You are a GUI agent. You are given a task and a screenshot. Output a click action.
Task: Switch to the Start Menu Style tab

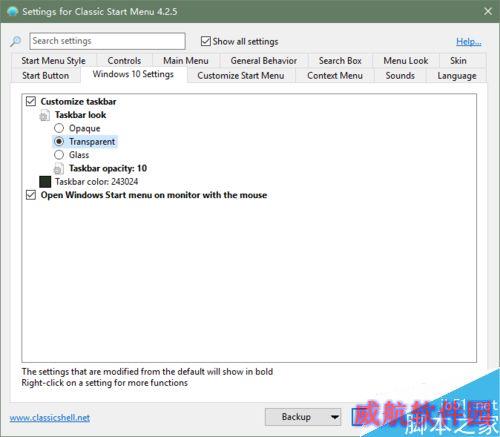click(x=54, y=61)
